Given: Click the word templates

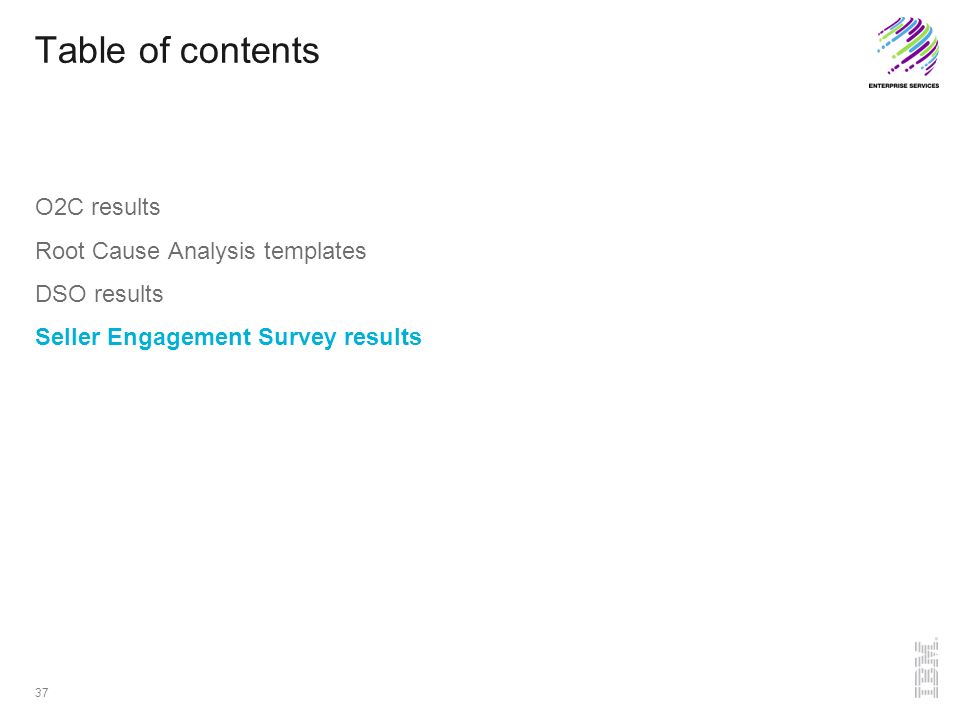Looking at the screenshot, I should [315, 251].
